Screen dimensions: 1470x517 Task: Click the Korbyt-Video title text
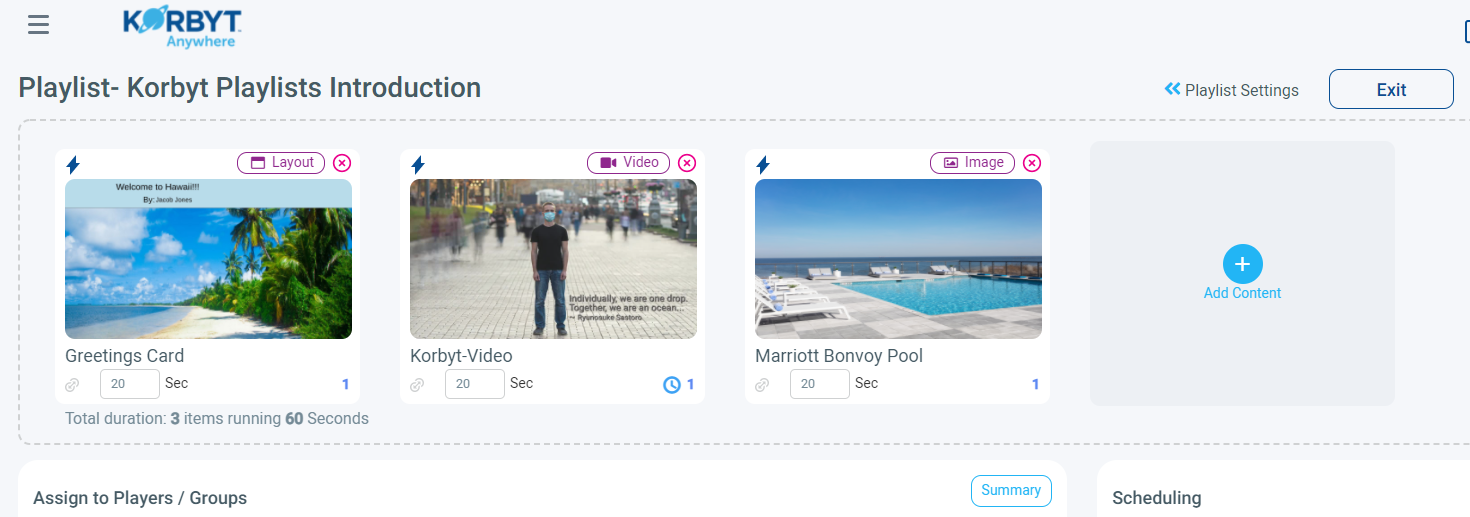(x=461, y=356)
